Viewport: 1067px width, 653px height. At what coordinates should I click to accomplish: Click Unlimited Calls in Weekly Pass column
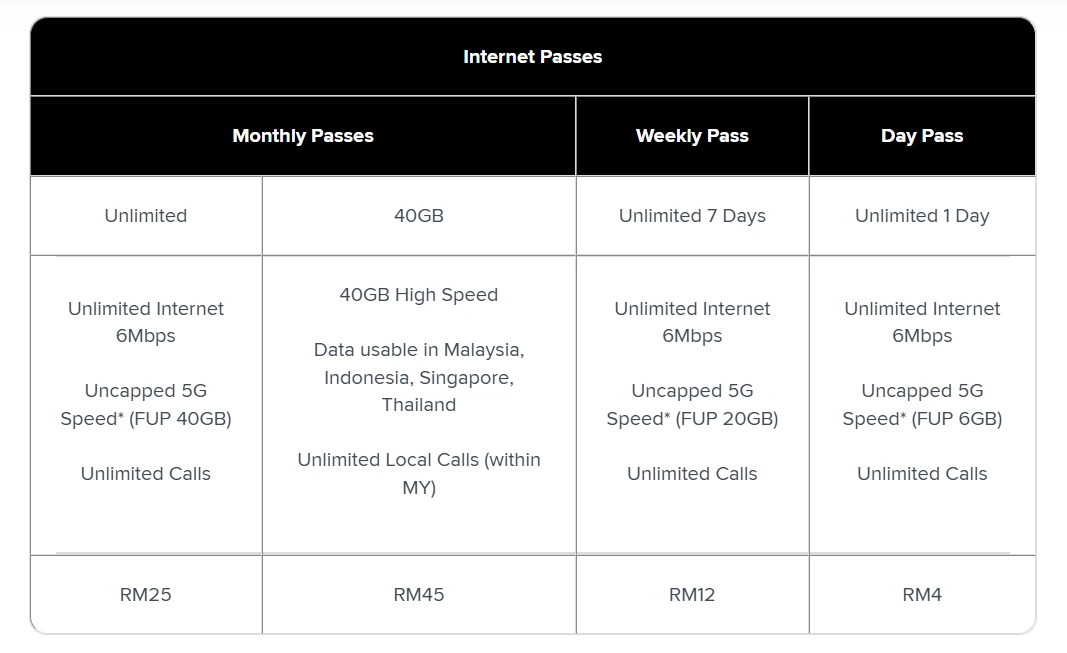[692, 473]
